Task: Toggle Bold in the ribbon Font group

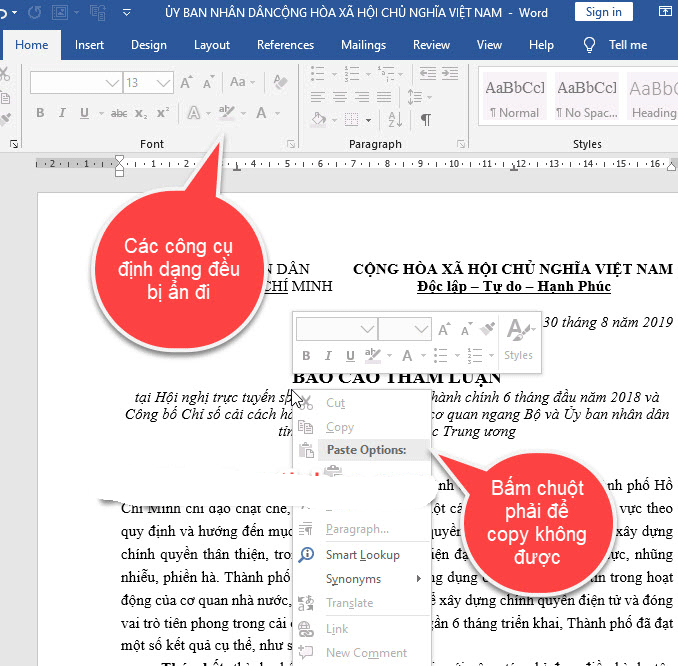Action: pos(41,113)
